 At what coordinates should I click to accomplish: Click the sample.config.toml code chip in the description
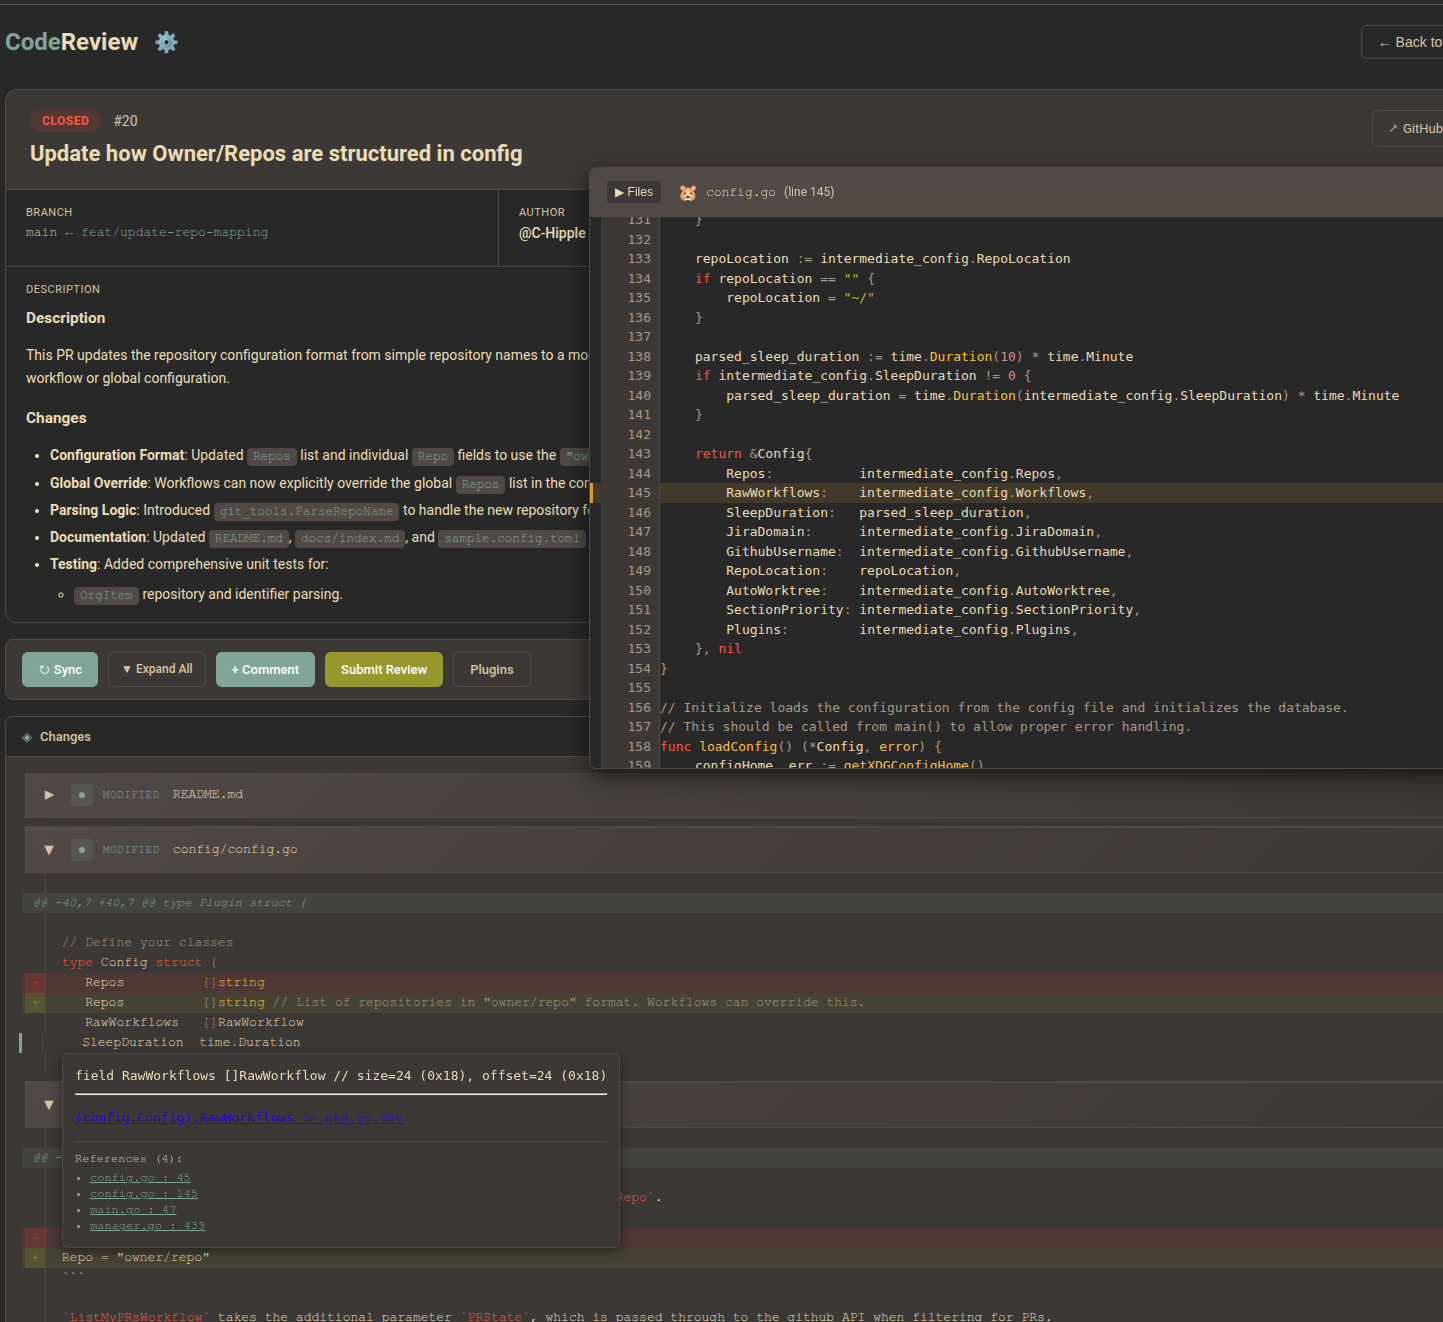coord(512,538)
